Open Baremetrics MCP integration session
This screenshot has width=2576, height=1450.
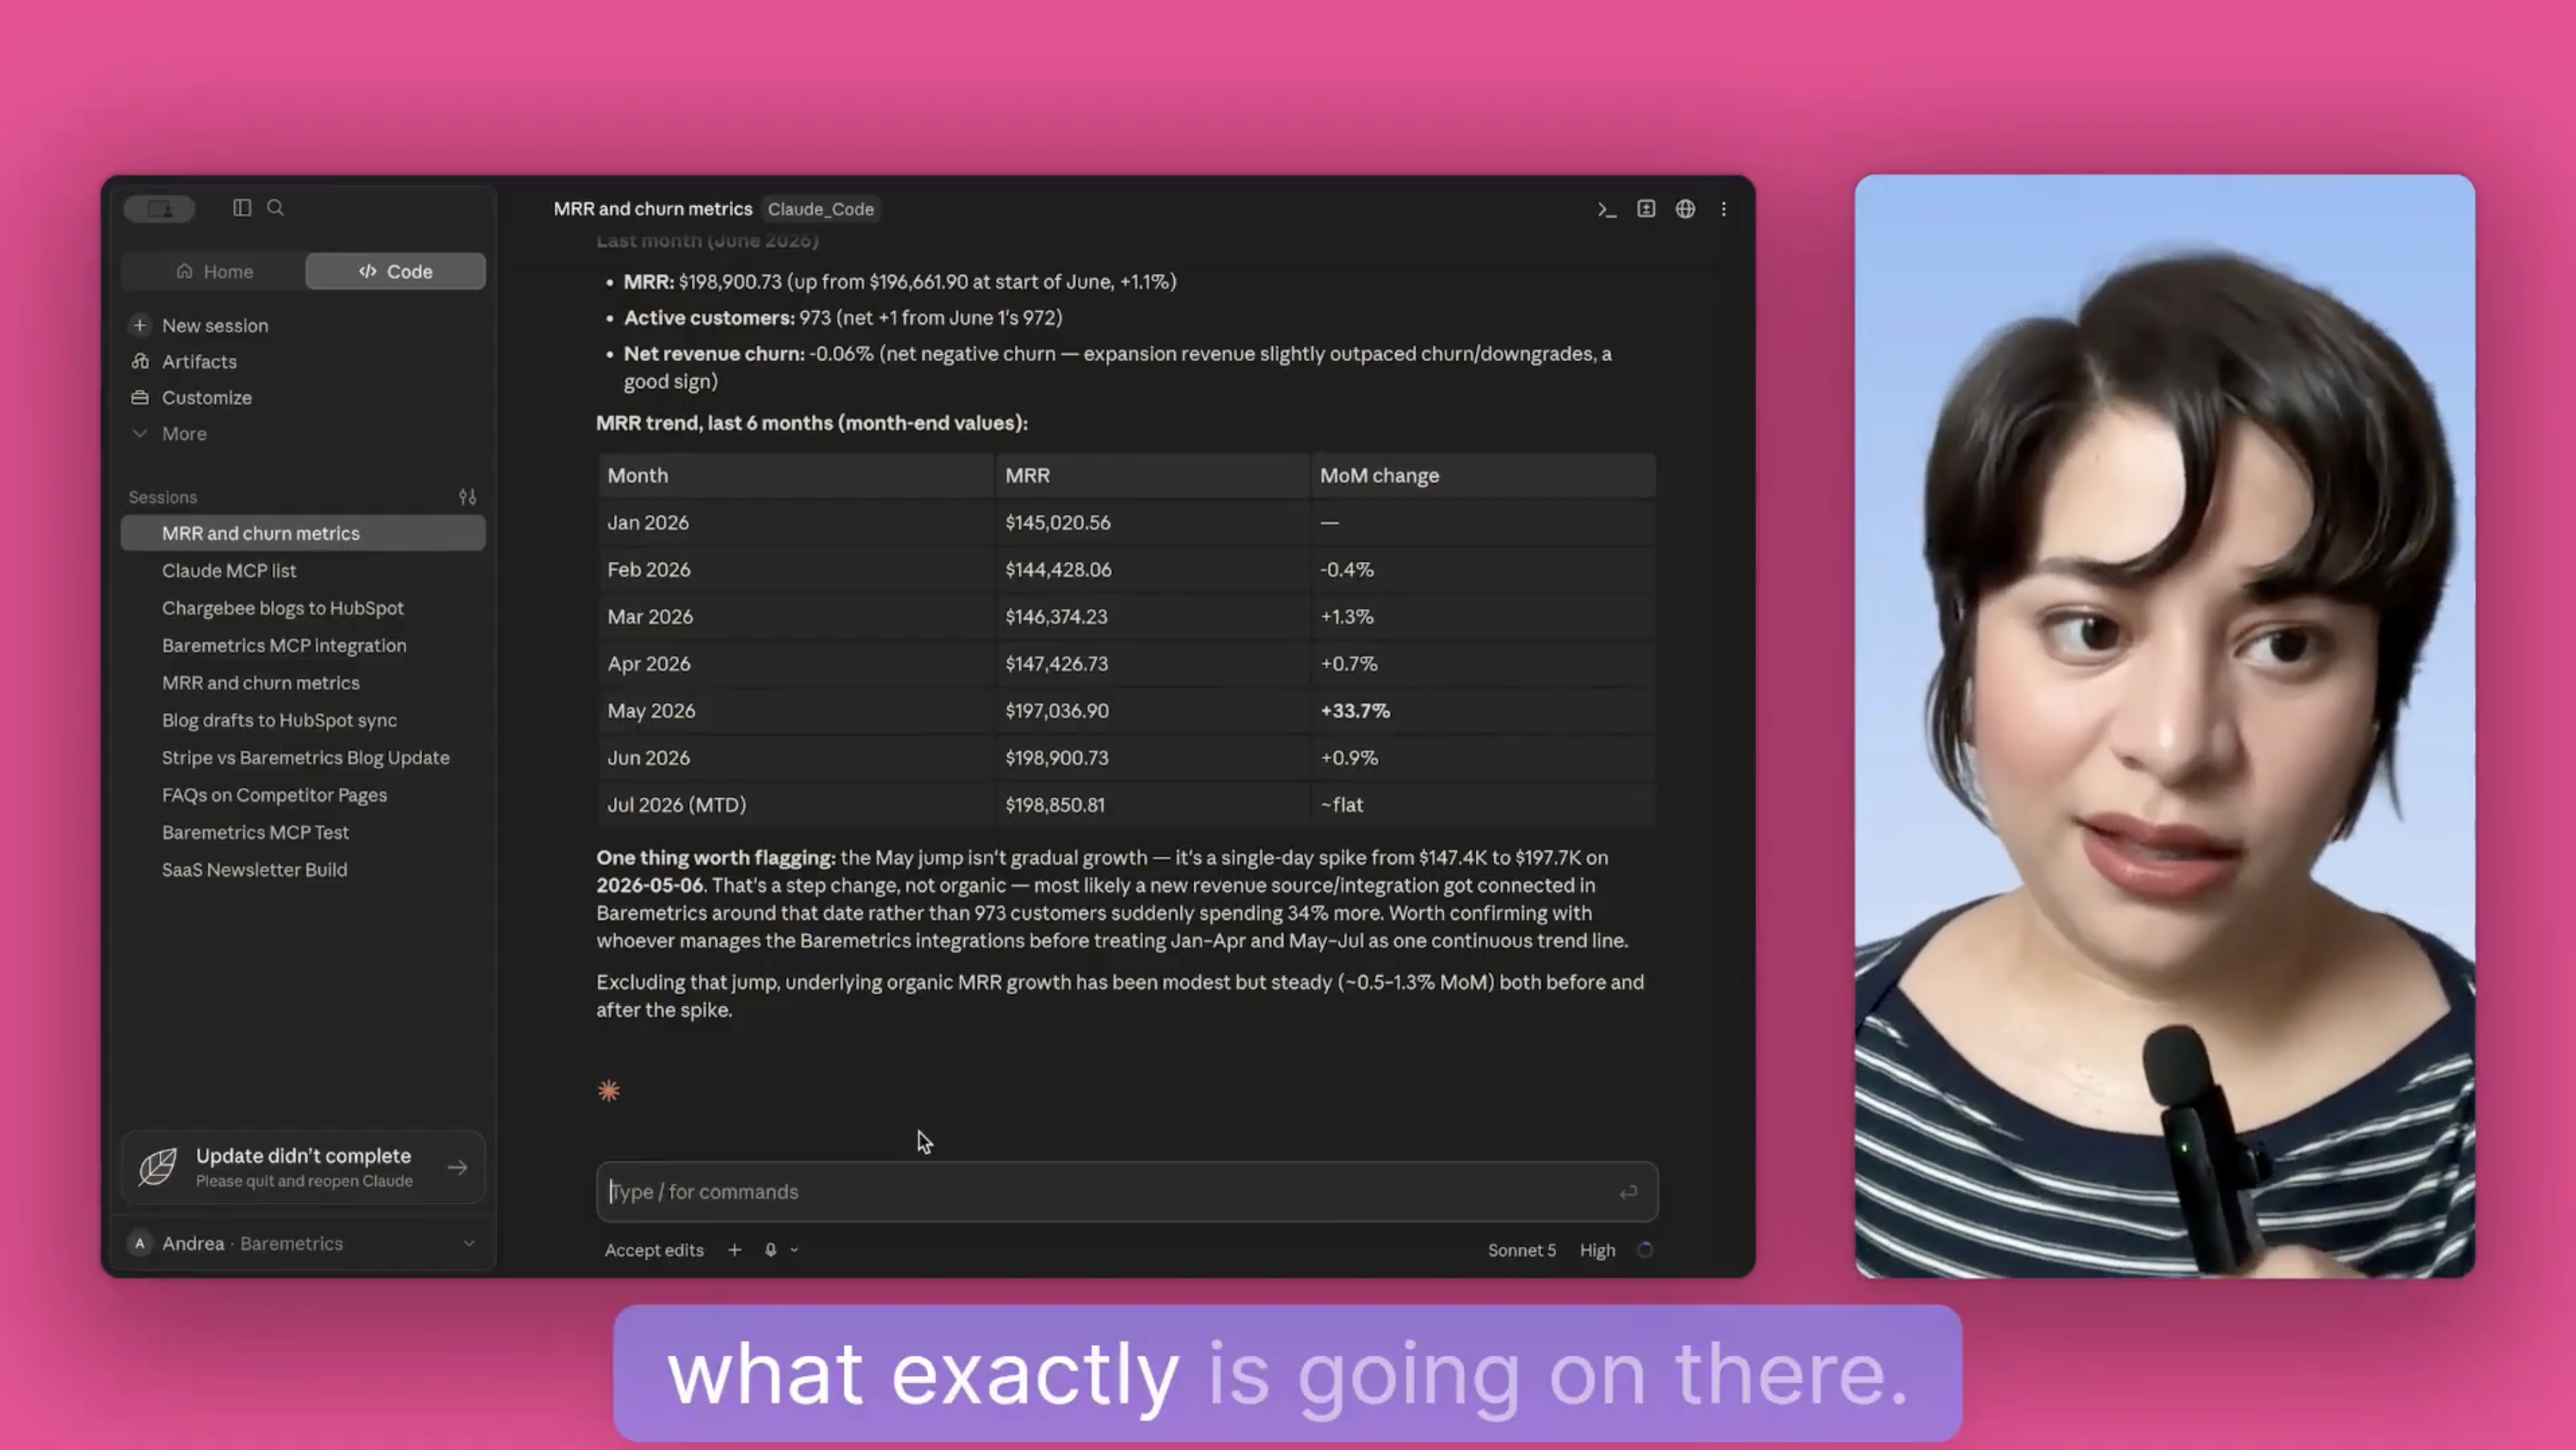[x=303, y=645]
